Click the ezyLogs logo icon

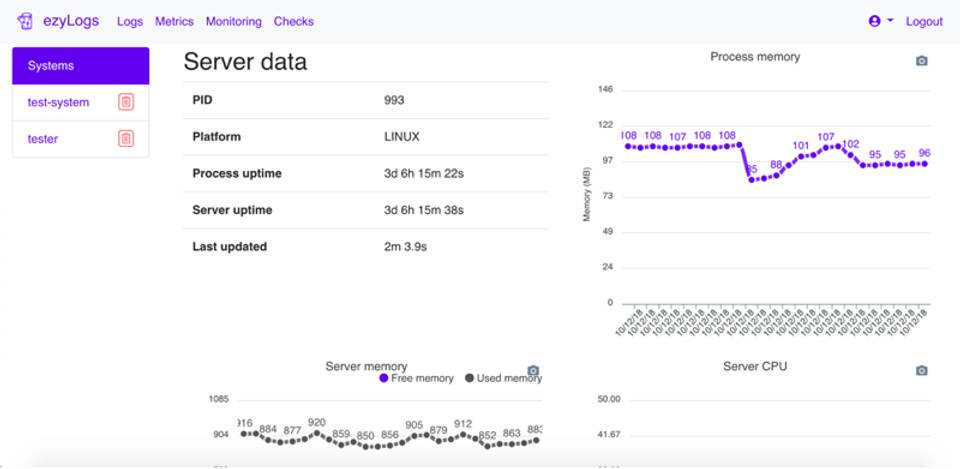pyautogui.click(x=26, y=21)
